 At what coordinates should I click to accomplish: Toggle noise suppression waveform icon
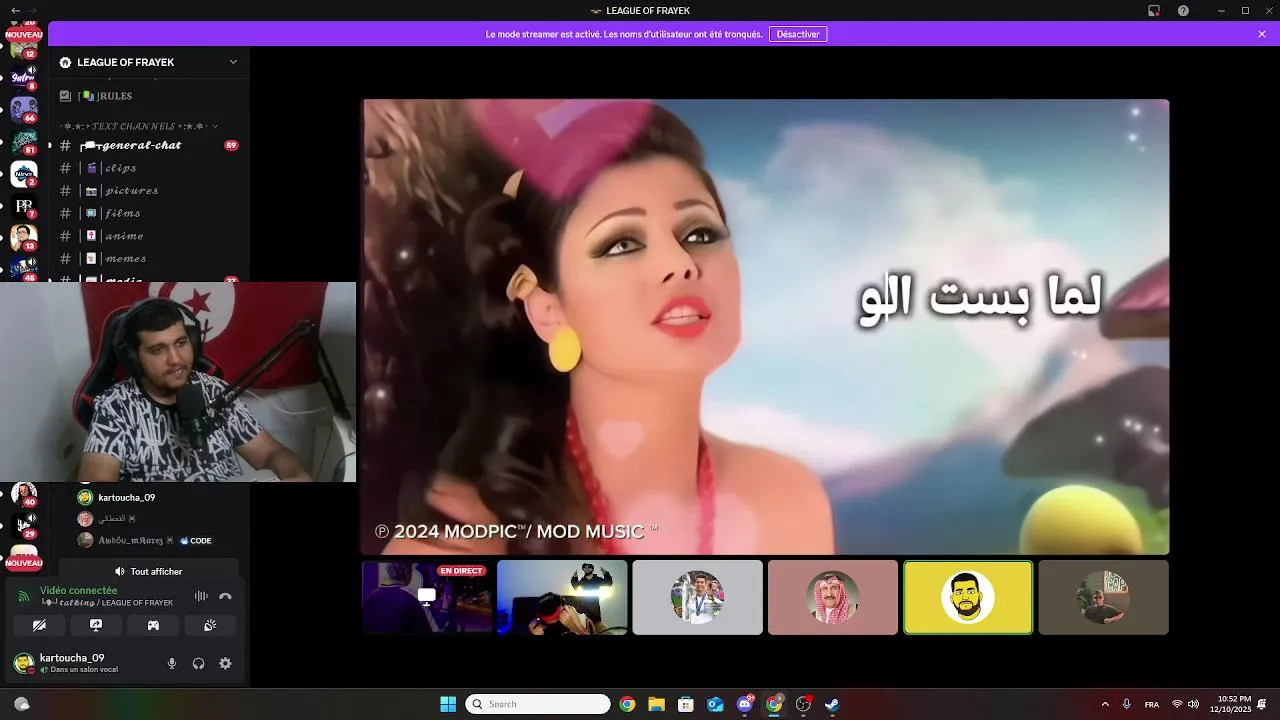(201, 596)
